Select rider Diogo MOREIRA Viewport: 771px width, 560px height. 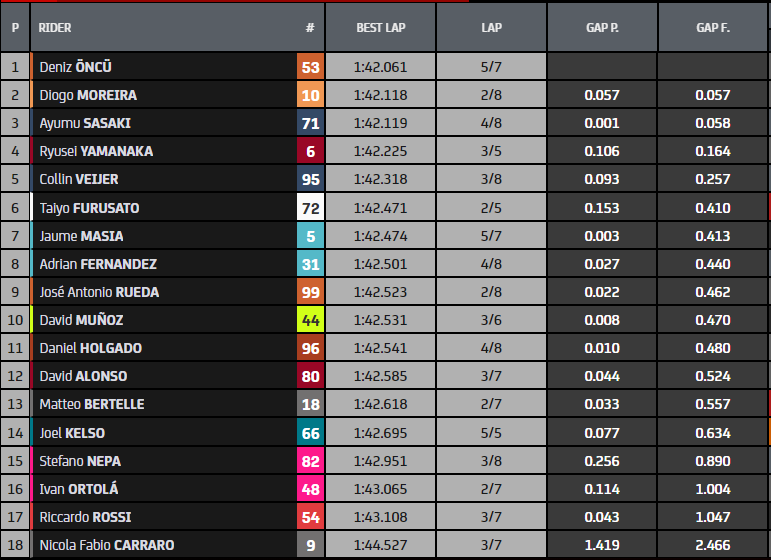click(x=88, y=95)
